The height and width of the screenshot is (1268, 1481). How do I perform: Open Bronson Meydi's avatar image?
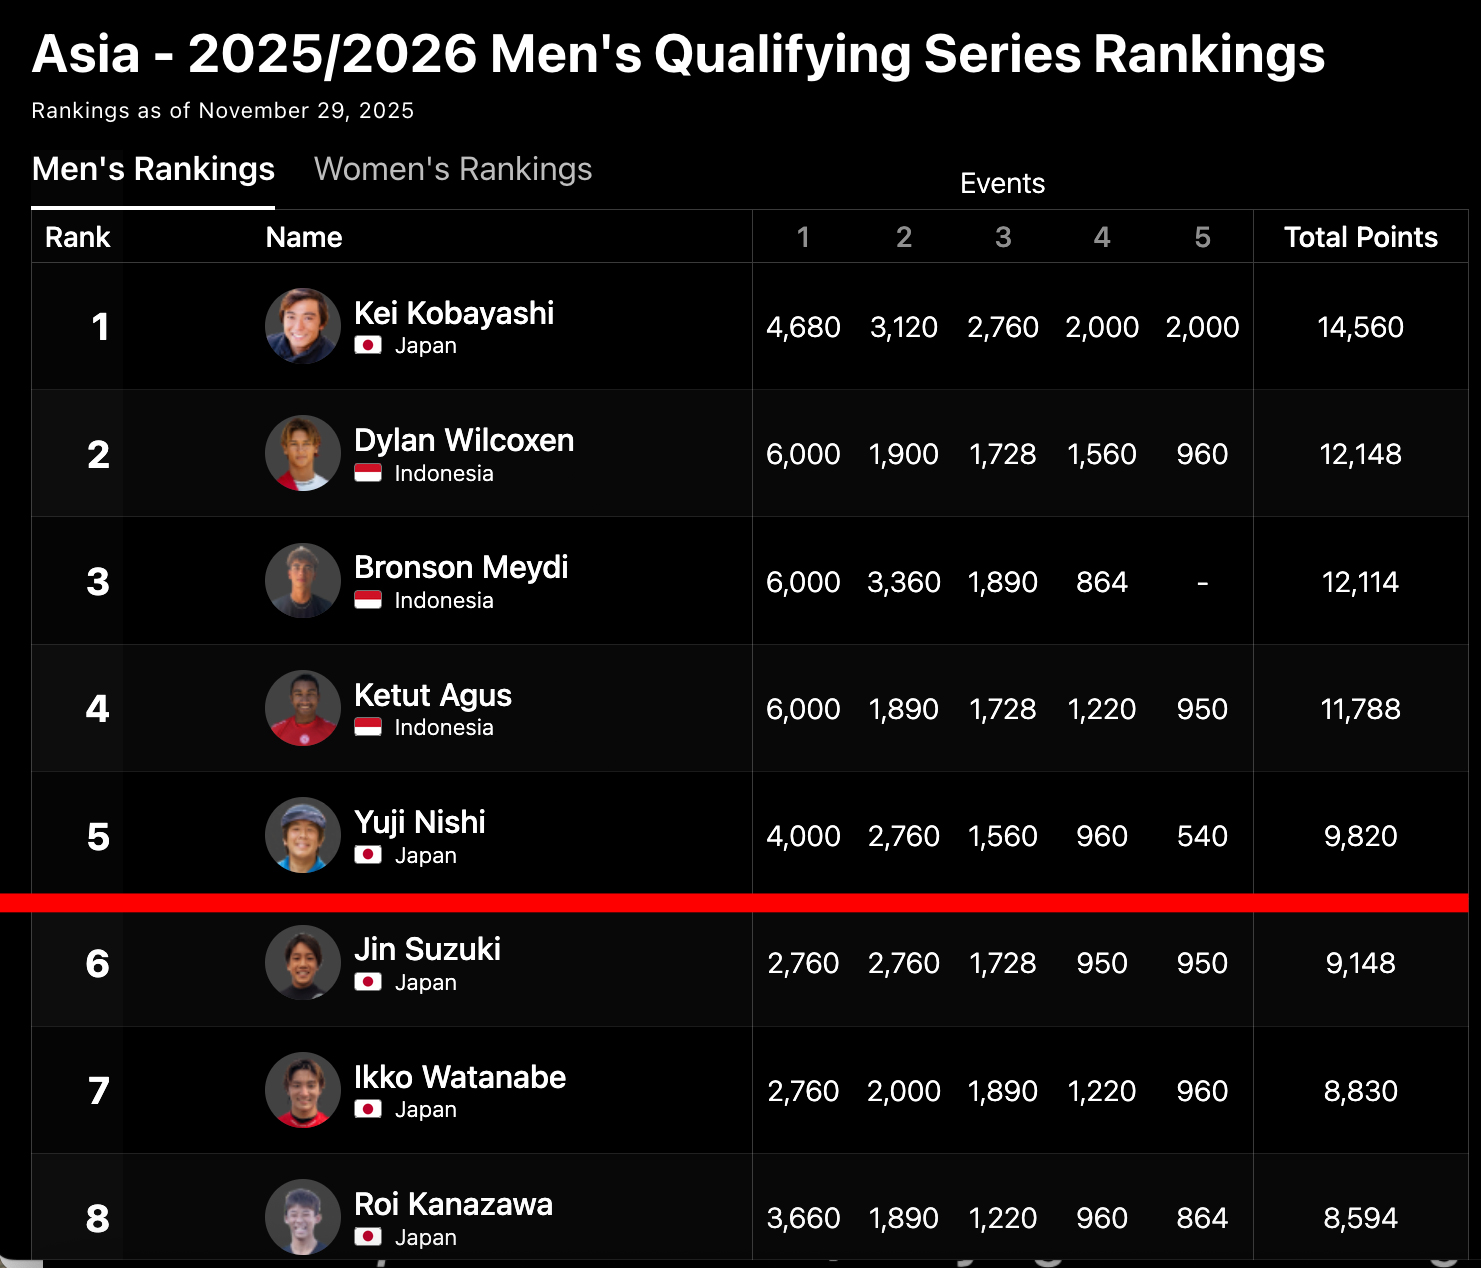(x=302, y=581)
